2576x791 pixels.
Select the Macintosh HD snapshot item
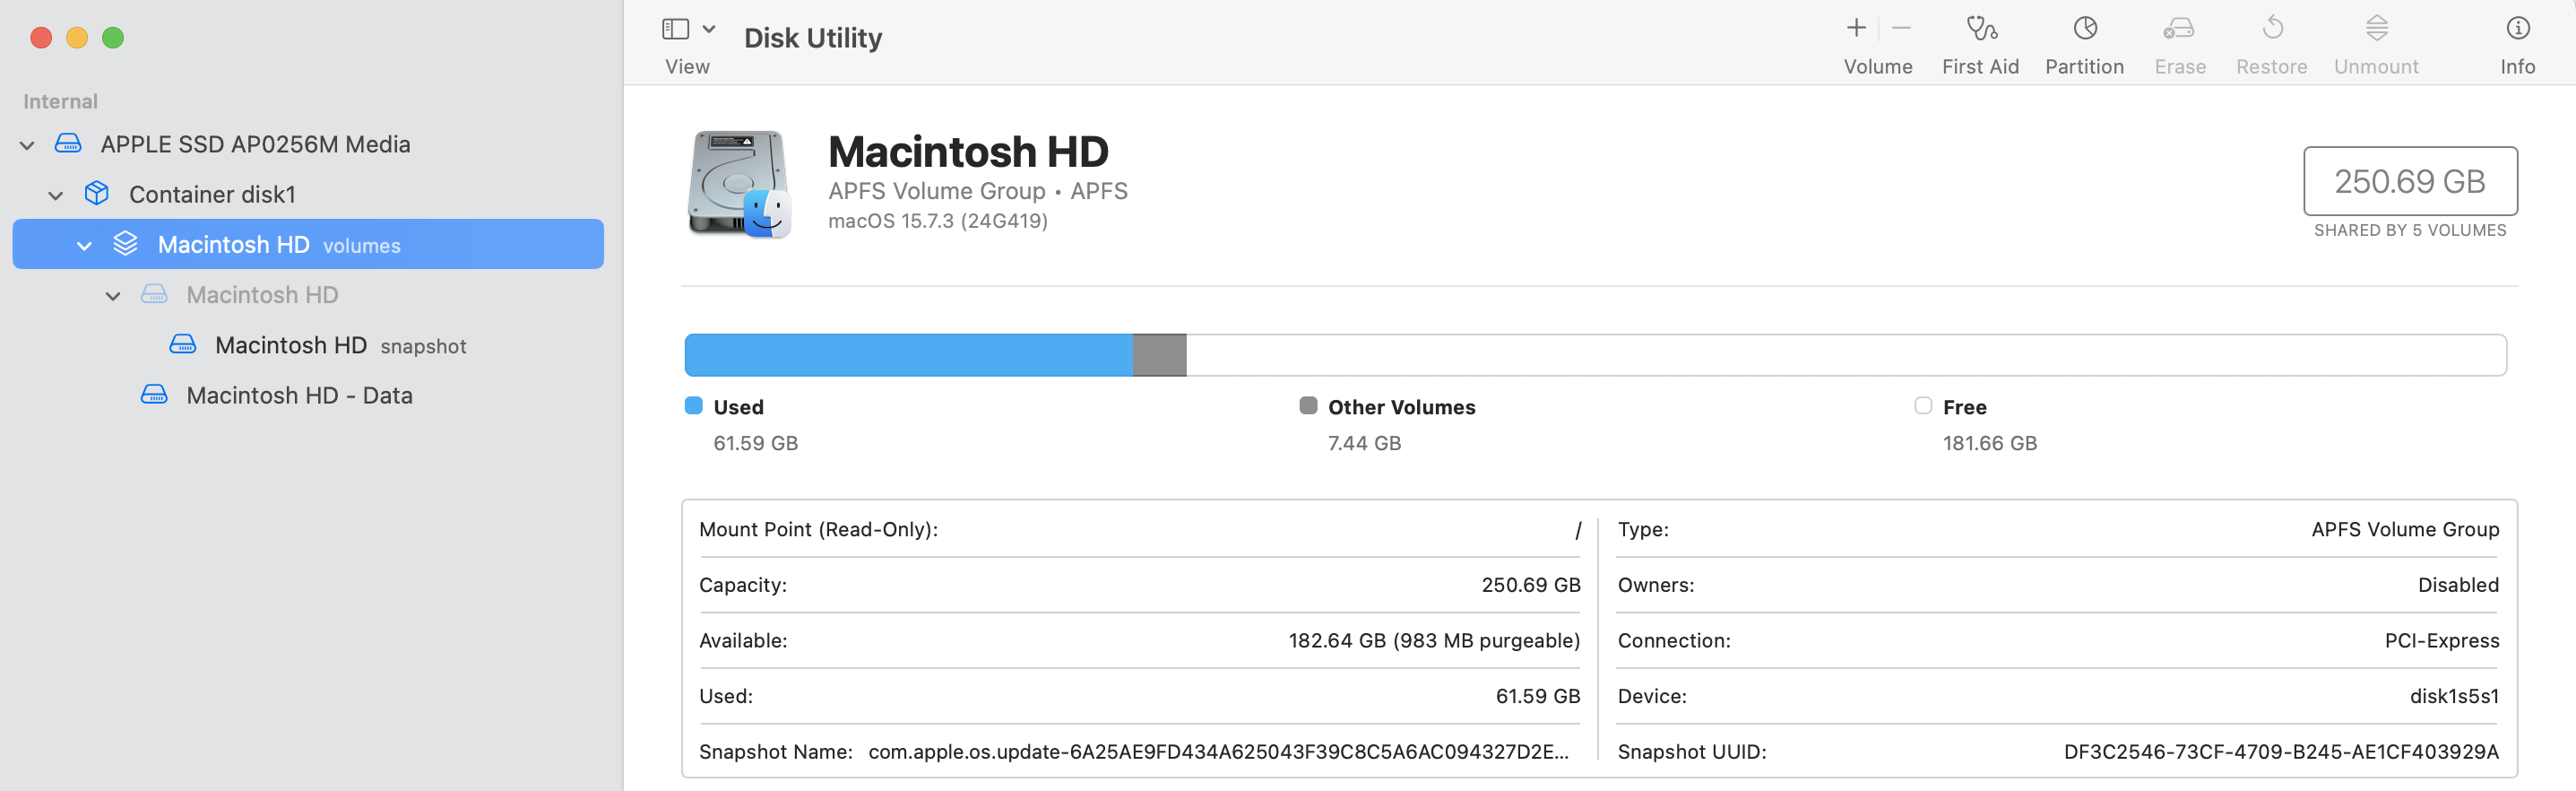pyautogui.click(x=291, y=346)
